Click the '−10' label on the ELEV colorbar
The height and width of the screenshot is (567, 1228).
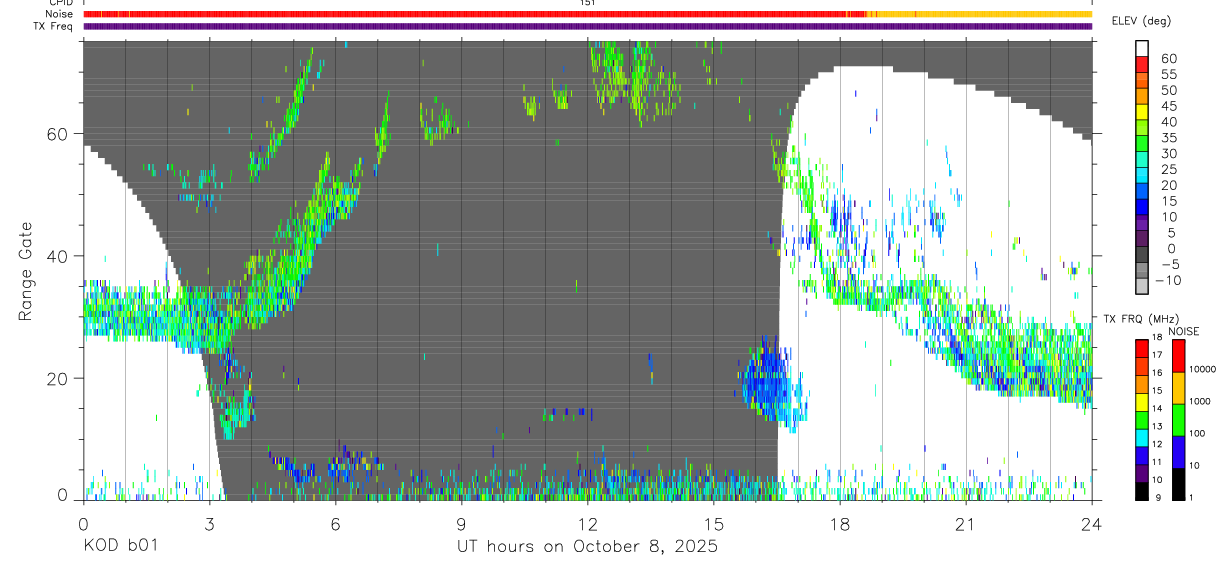(x=1168, y=280)
